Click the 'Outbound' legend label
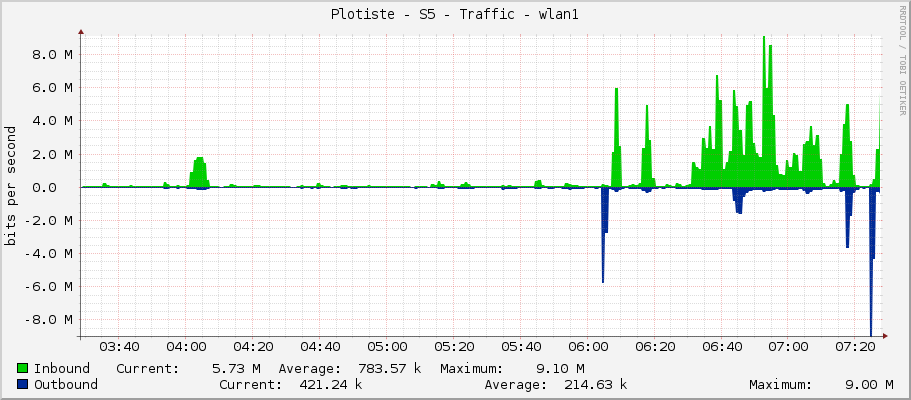This screenshot has height=400, width=911. pyautogui.click(x=66, y=385)
